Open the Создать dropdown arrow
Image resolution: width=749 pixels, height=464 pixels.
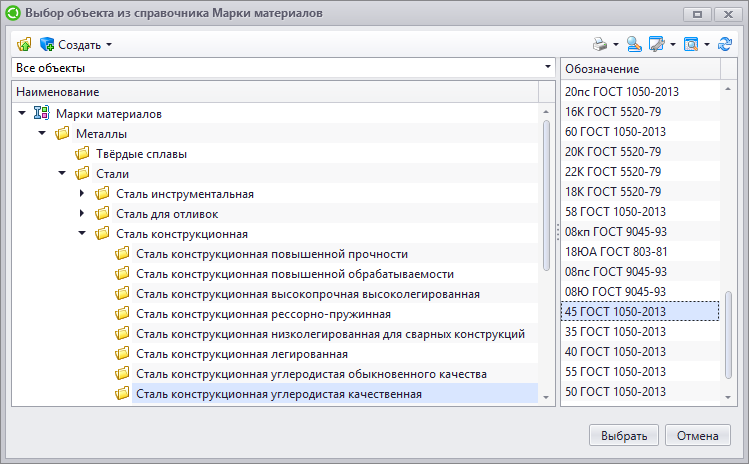click(109, 44)
